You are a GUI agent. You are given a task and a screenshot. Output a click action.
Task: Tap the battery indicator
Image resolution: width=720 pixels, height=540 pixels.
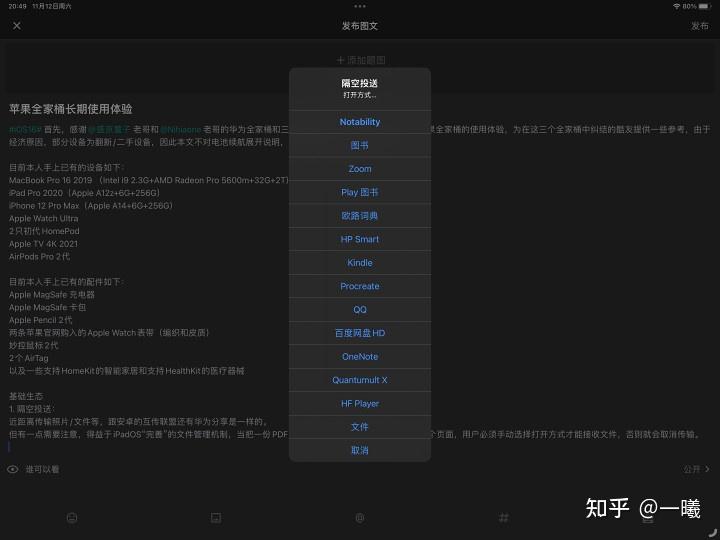tap(705, 6)
